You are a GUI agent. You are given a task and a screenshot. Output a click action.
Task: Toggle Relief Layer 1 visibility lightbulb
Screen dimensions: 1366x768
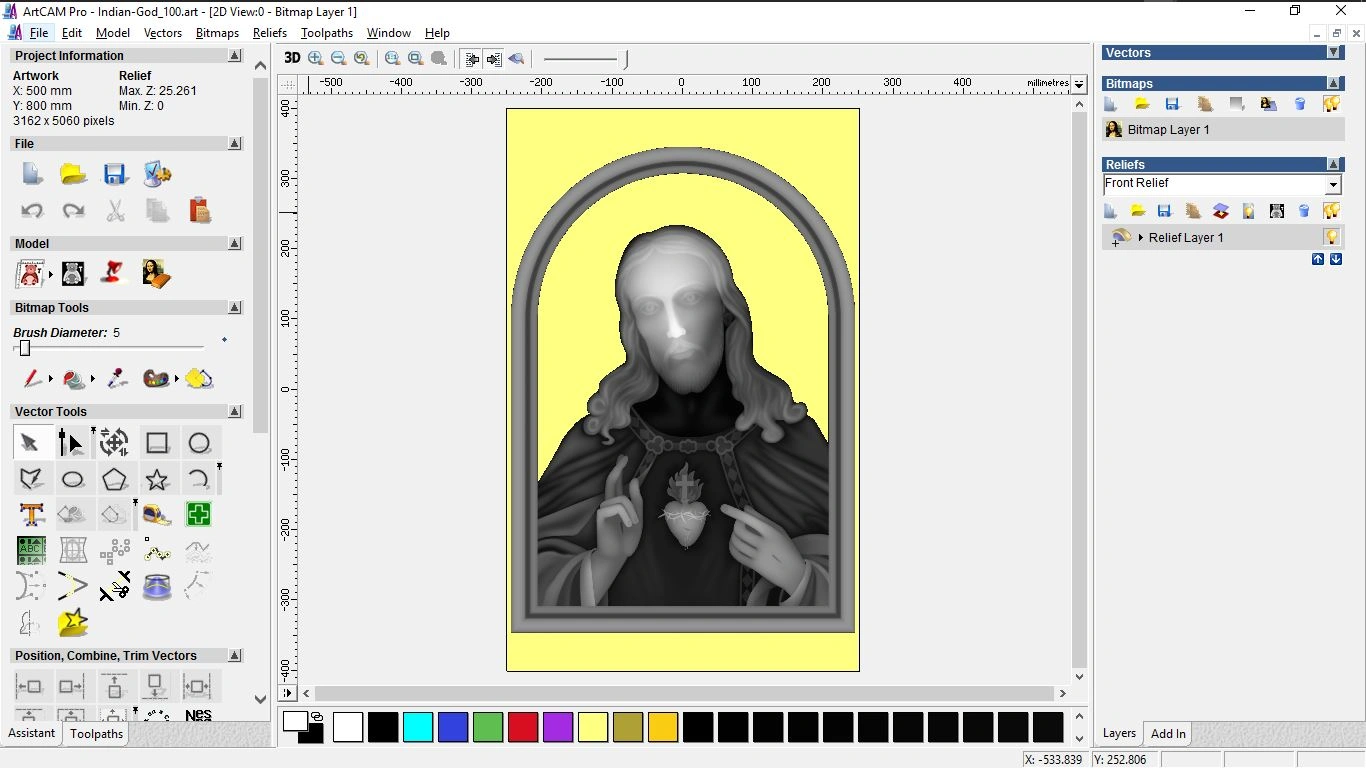coord(1331,238)
